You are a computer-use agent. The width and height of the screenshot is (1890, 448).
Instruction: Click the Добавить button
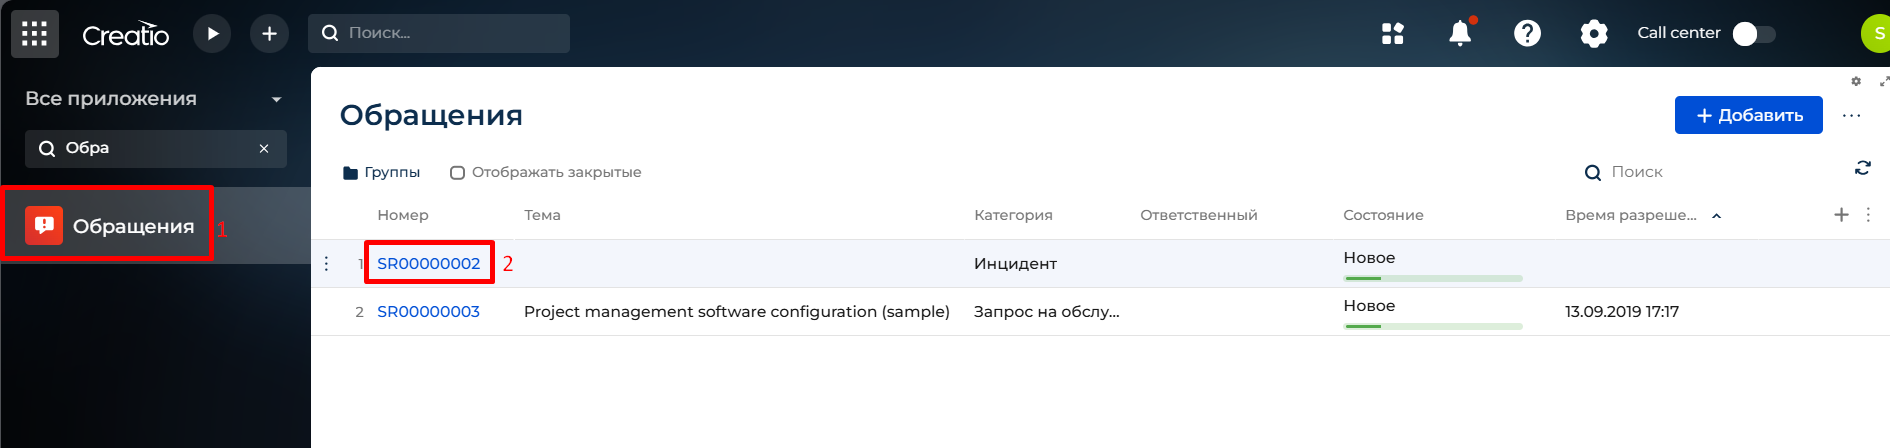(x=1748, y=115)
